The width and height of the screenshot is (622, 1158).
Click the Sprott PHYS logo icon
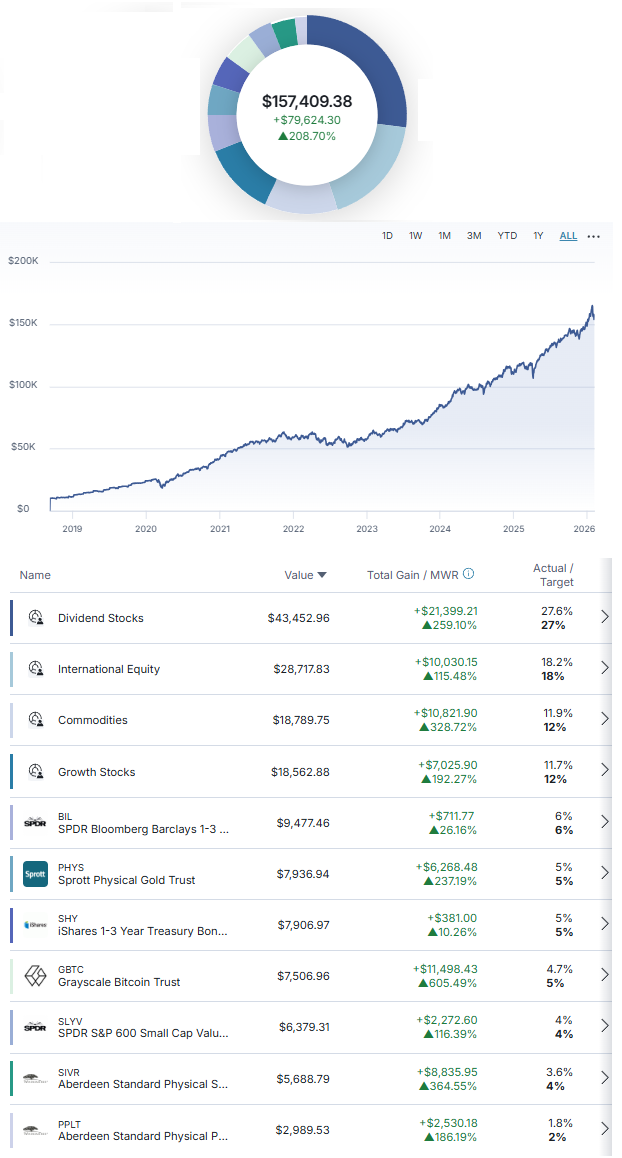(x=35, y=874)
